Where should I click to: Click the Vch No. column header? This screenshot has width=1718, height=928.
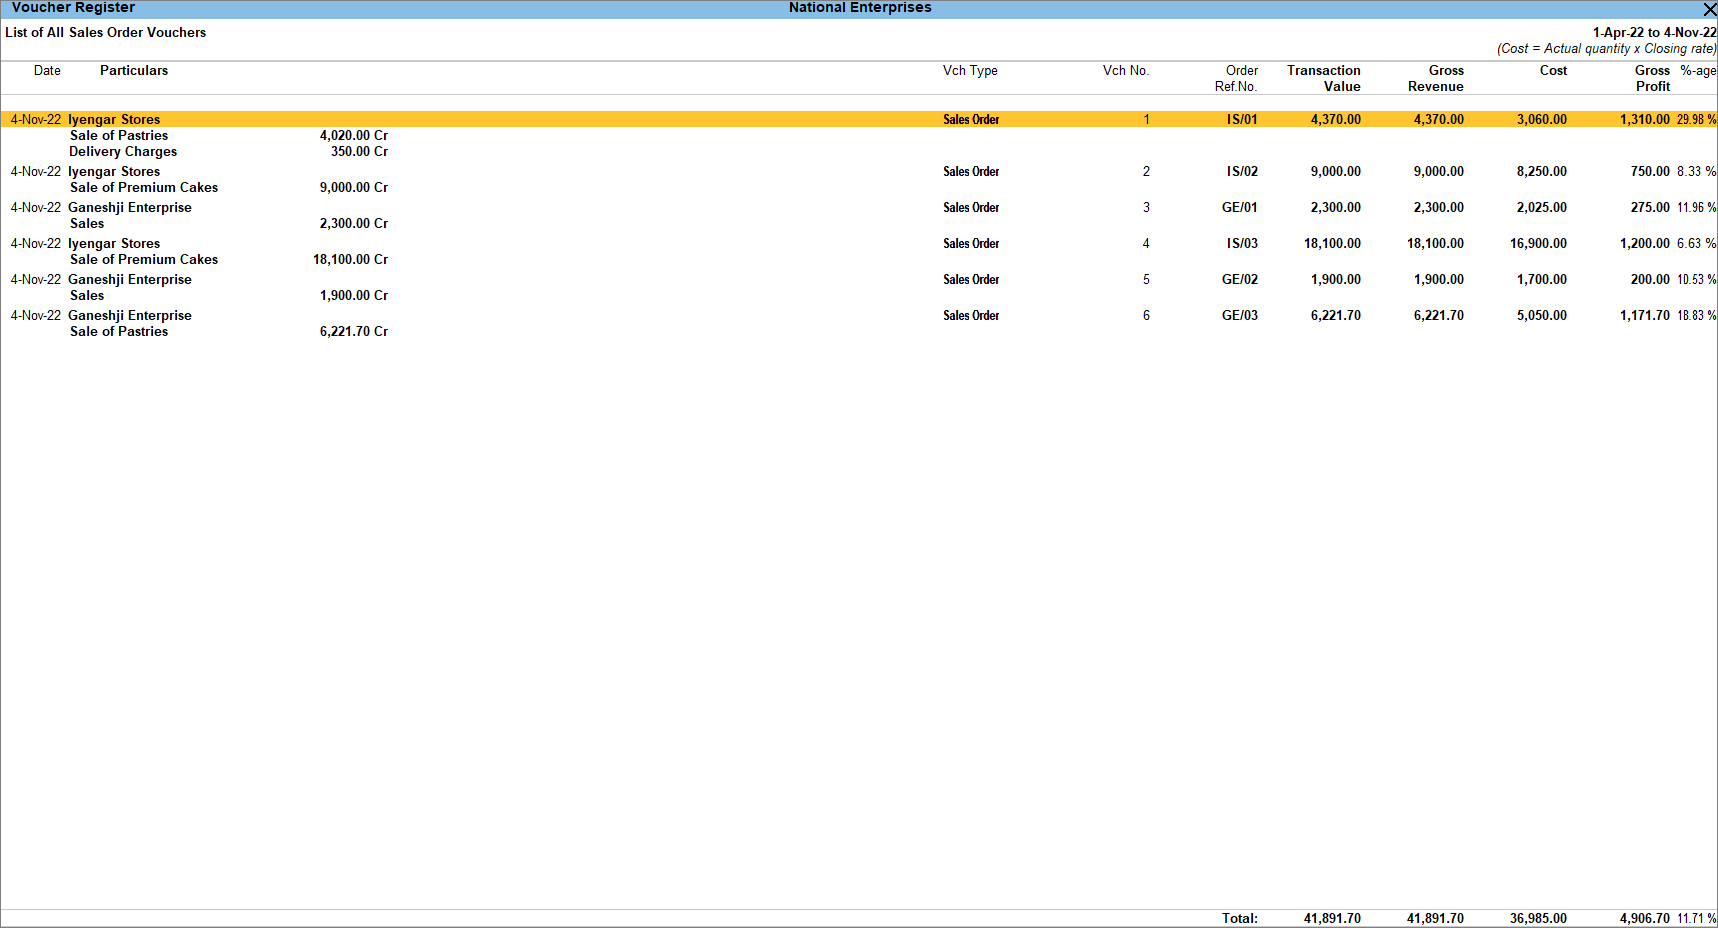click(x=1126, y=71)
